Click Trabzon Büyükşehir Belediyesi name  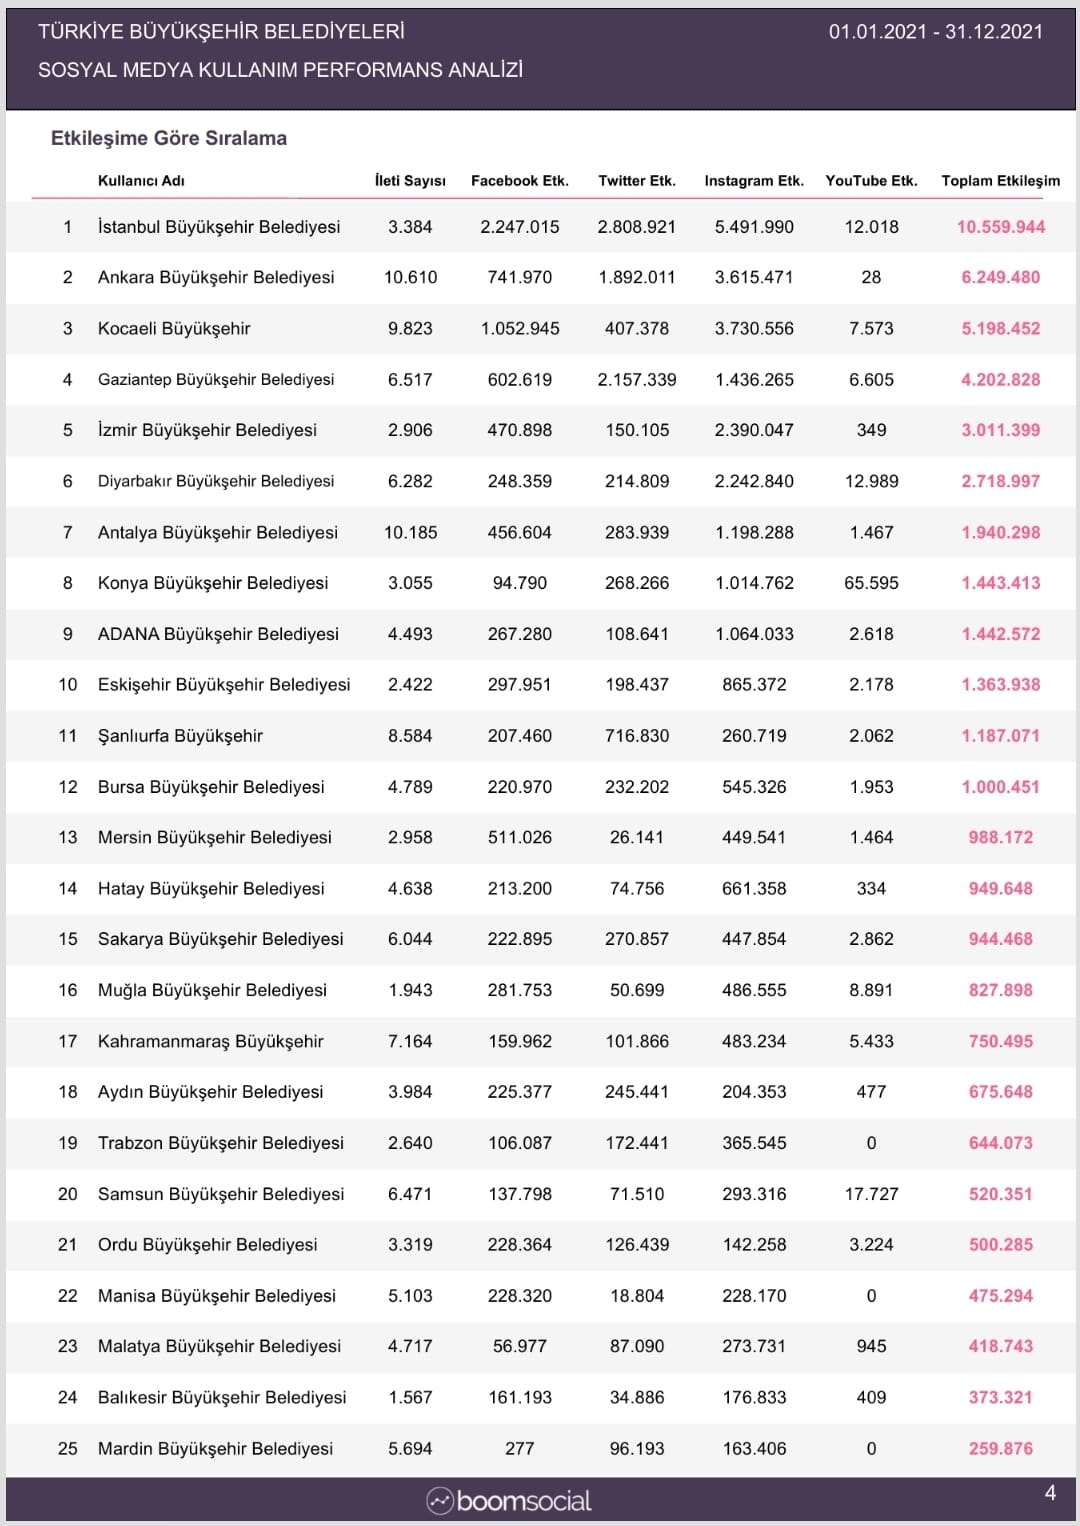[221, 1143]
